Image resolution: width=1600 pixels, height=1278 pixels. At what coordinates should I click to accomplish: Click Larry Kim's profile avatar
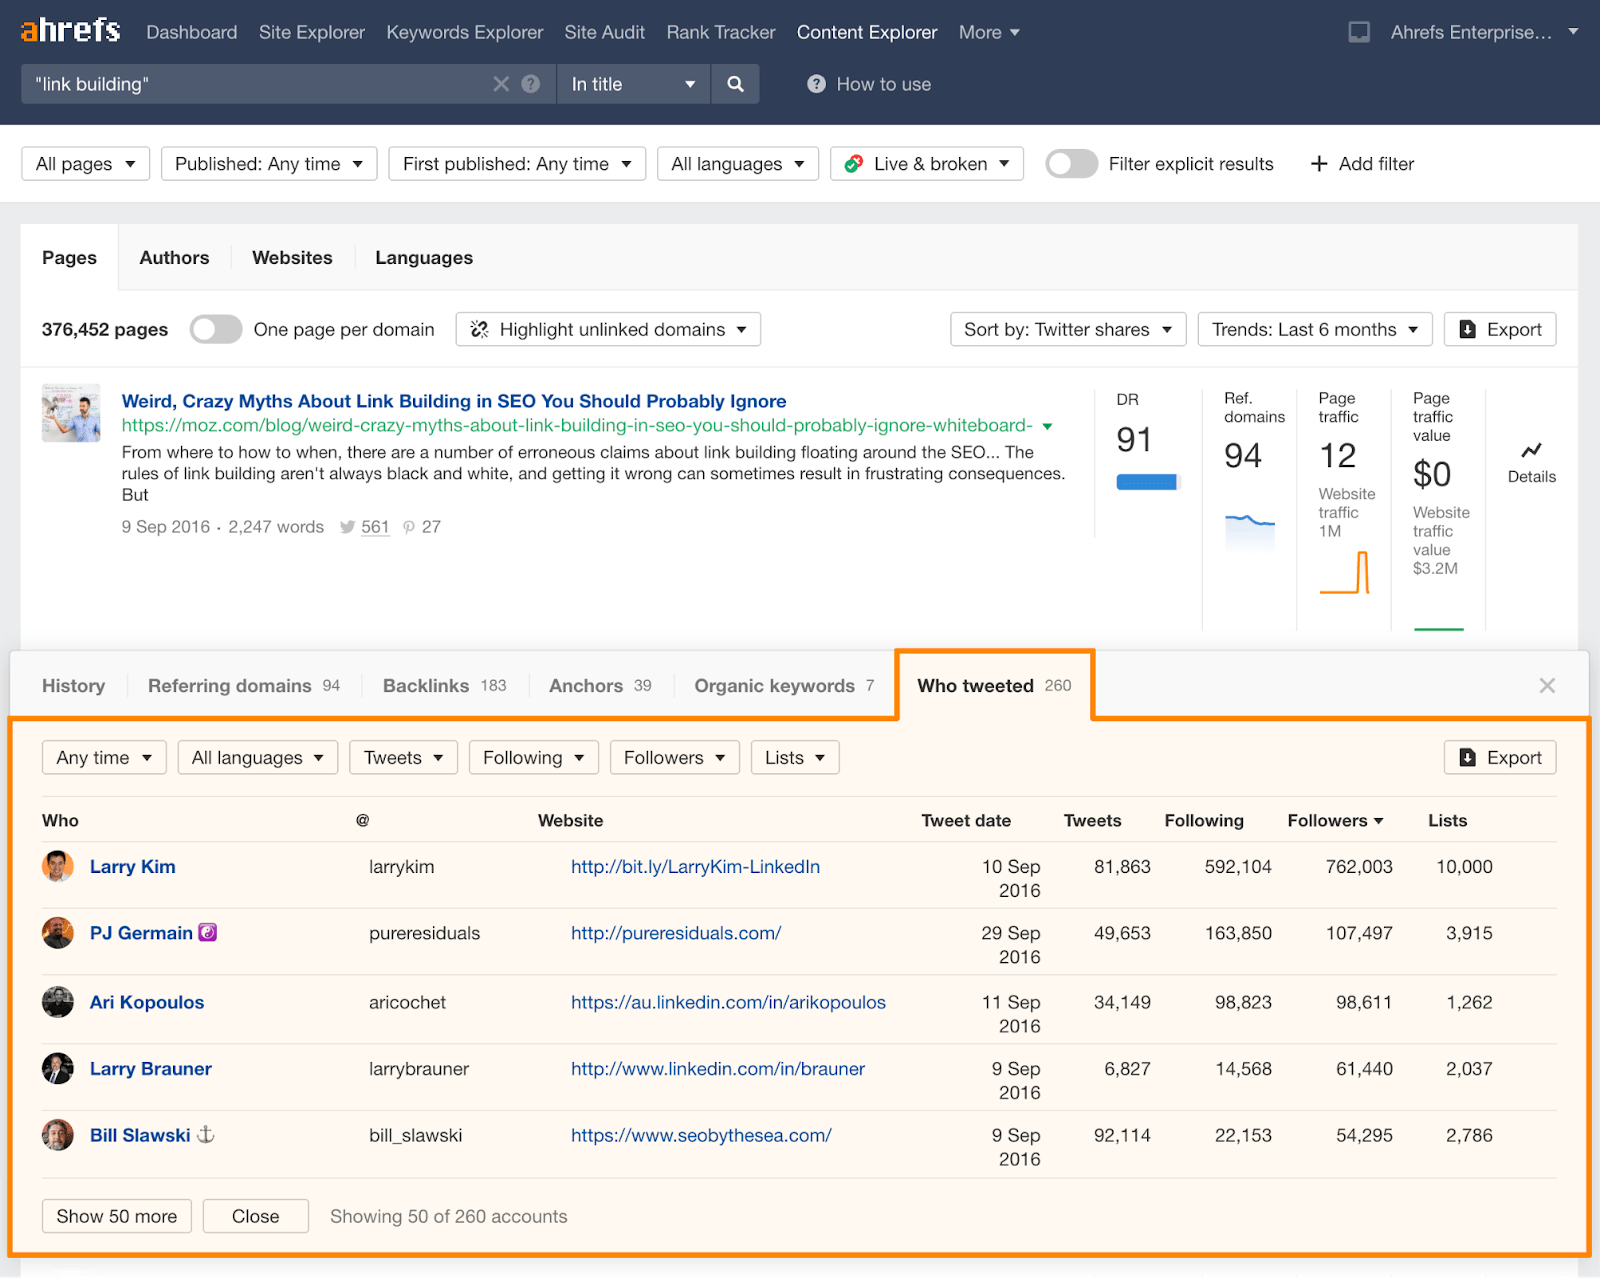(58, 866)
